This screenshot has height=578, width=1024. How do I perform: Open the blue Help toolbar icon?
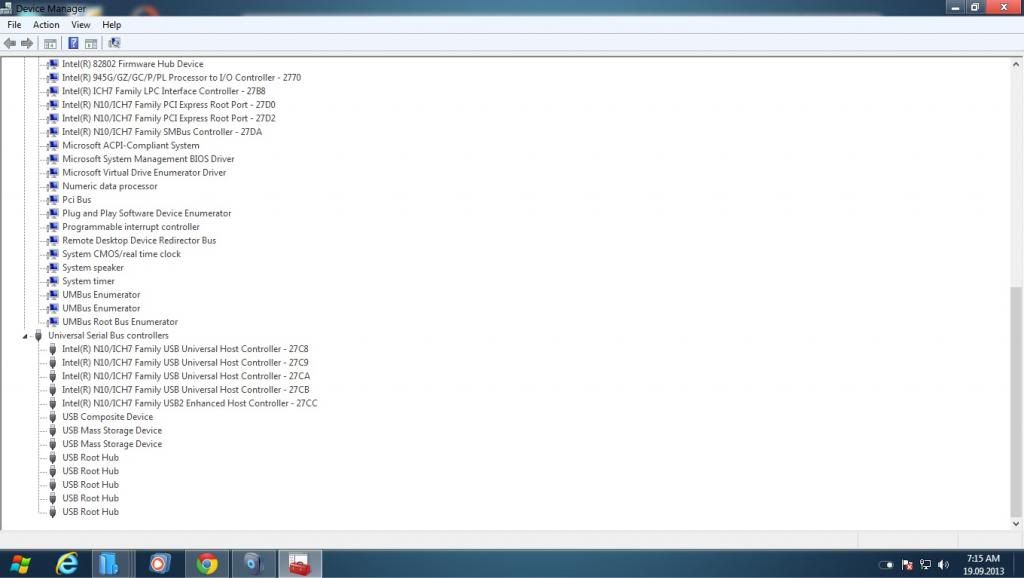tap(73, 43)
